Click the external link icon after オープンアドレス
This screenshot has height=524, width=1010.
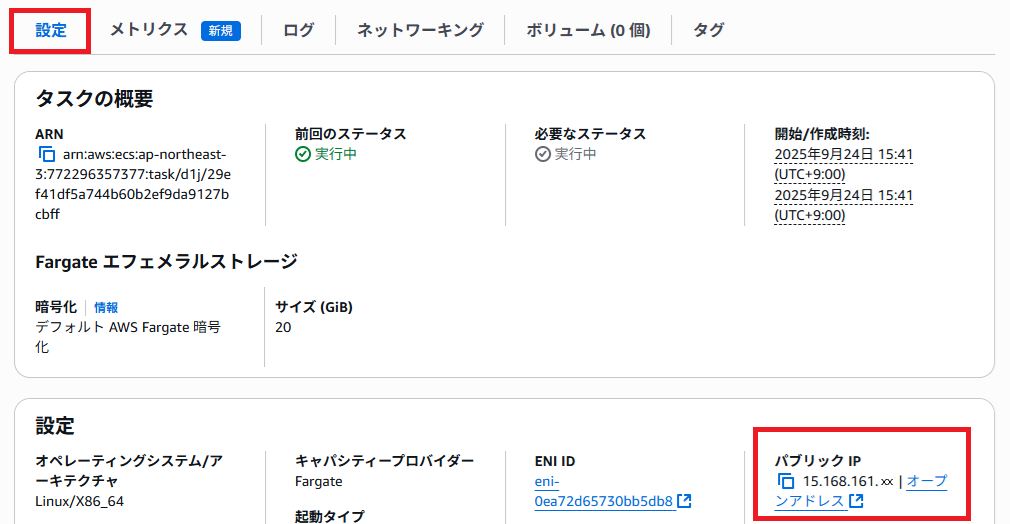coord(856,501)
